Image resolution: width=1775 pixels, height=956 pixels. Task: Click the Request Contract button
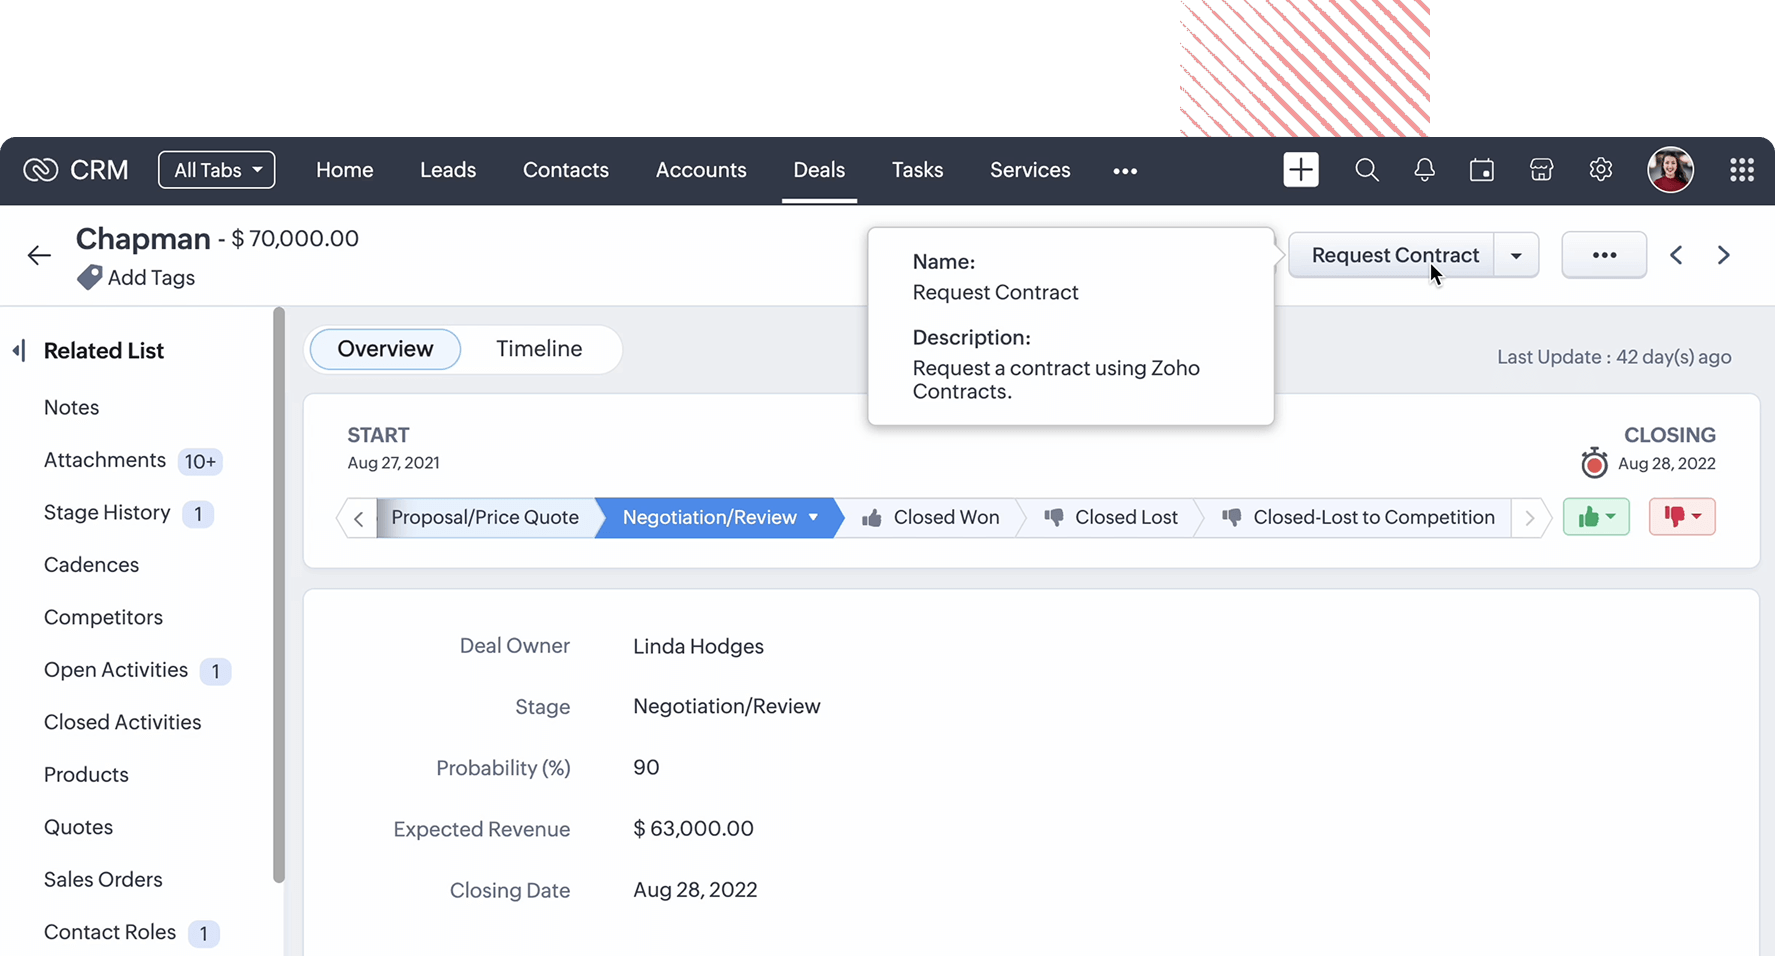tap(1394, 256)
